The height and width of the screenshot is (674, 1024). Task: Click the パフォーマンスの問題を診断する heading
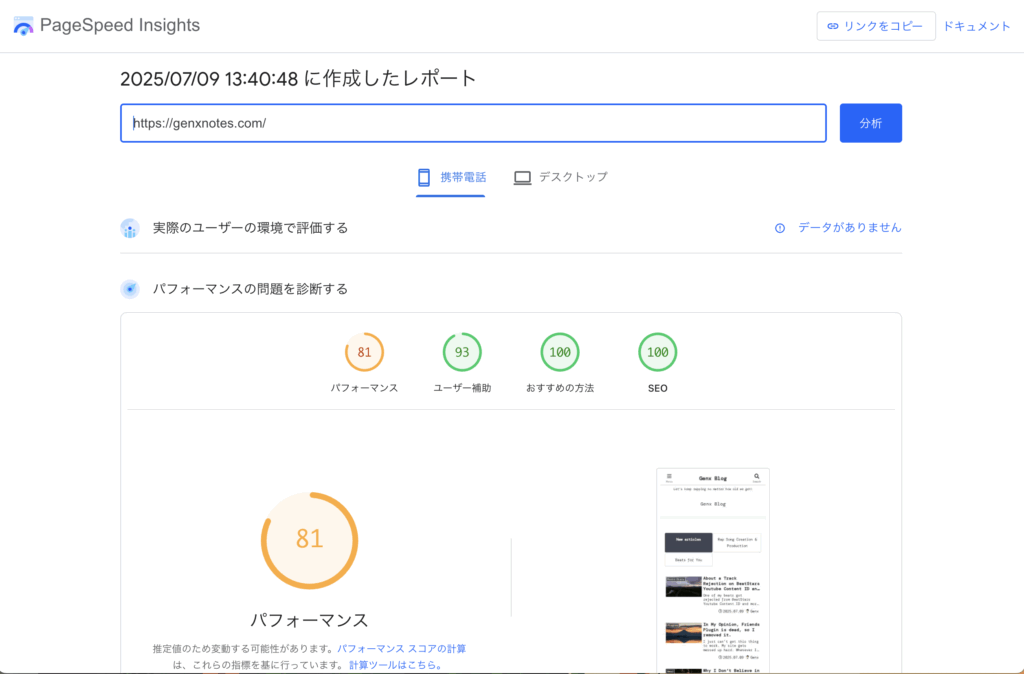click(250, 289)
